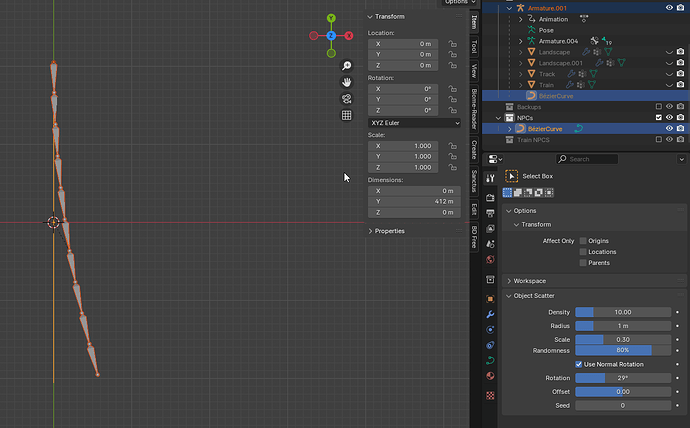
Task: Disable render camera for Track
Action: click(680, 73)
